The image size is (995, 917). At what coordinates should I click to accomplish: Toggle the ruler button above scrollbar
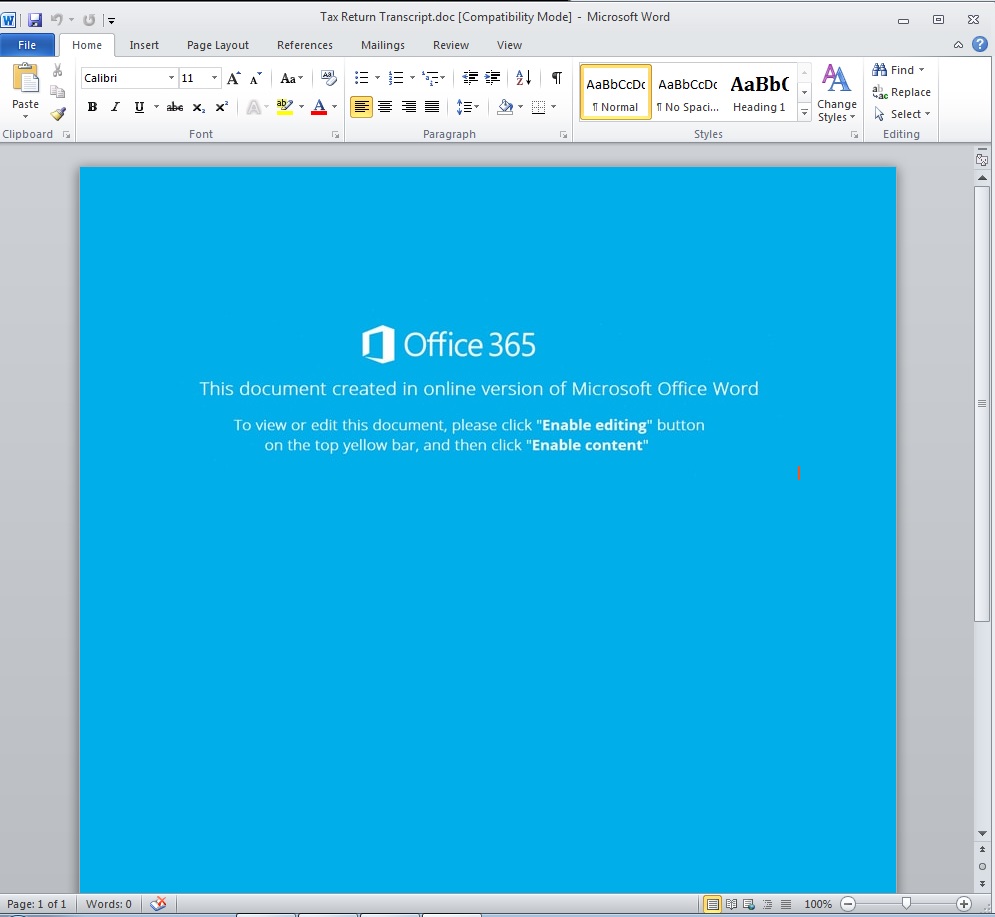[x=982, y=160]
